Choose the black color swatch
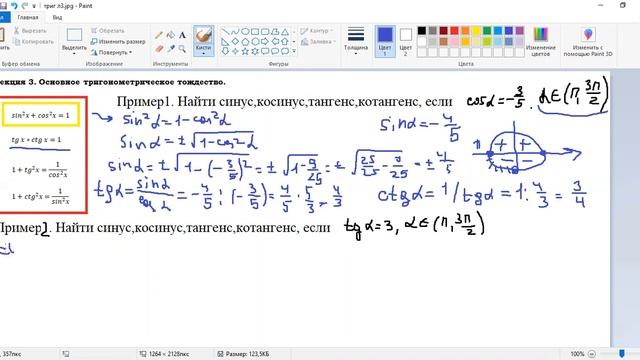Image resolution: width=640 pixels, height=360 pixels. click(422, 31)
